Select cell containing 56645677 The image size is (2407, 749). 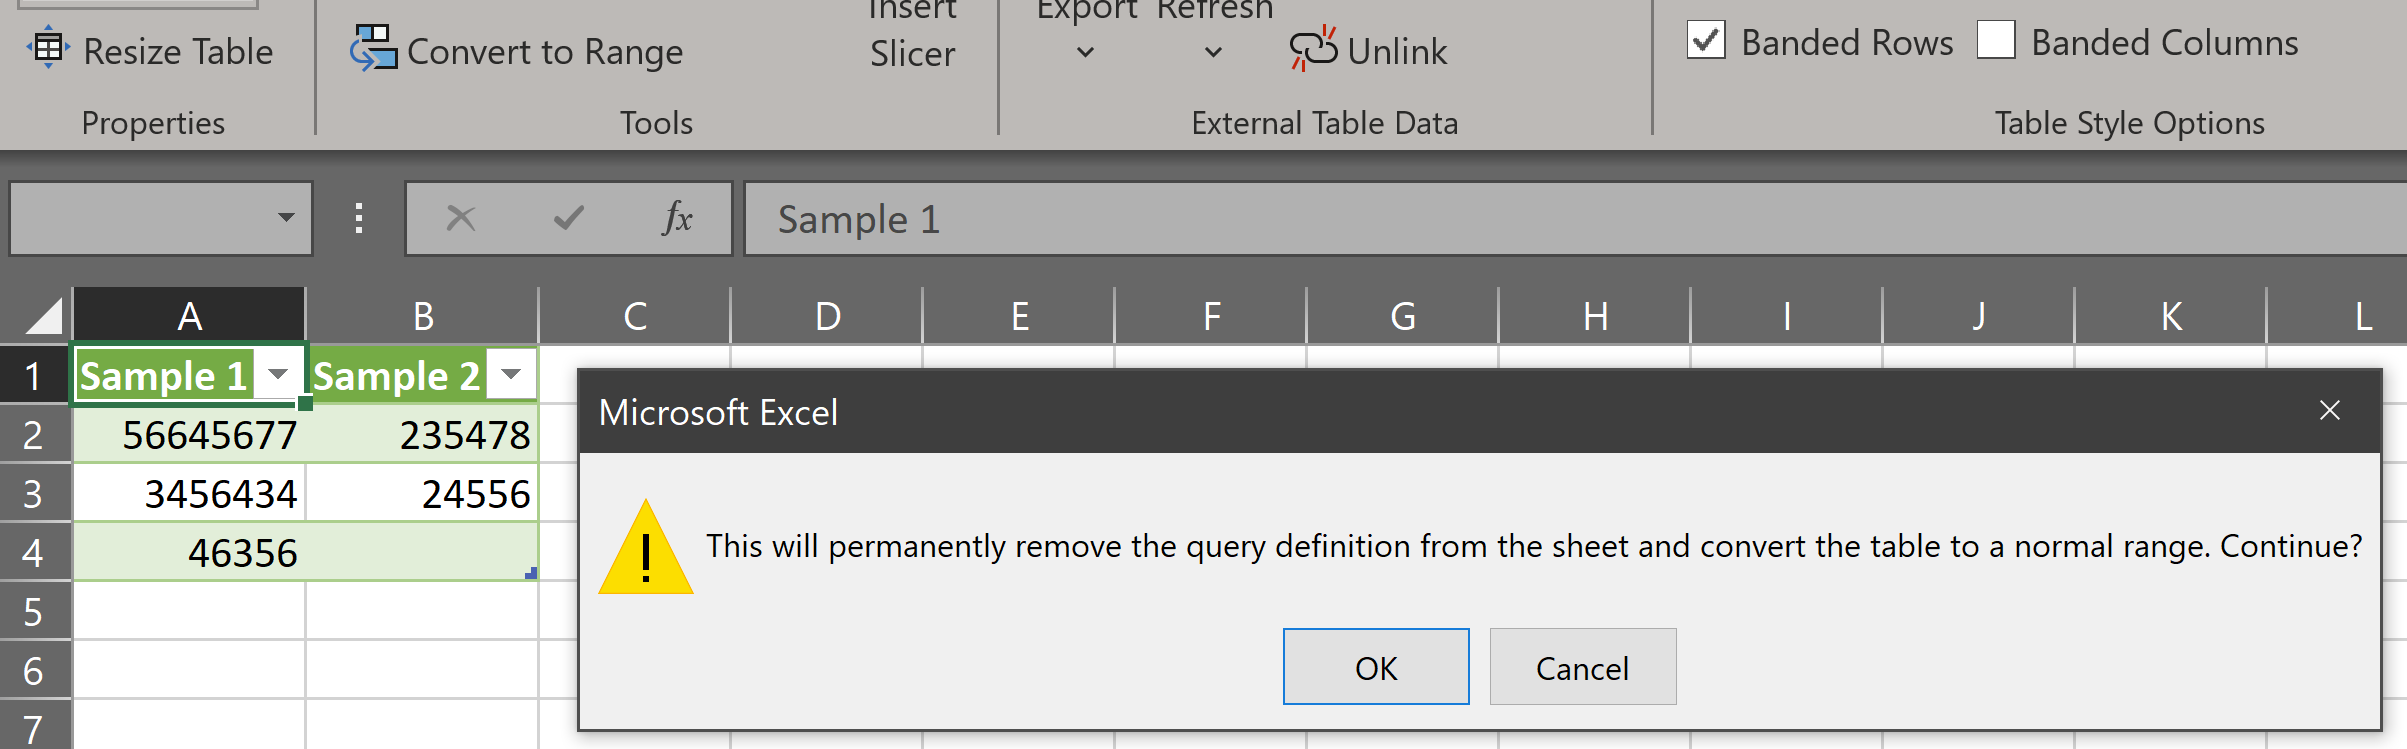189,435
